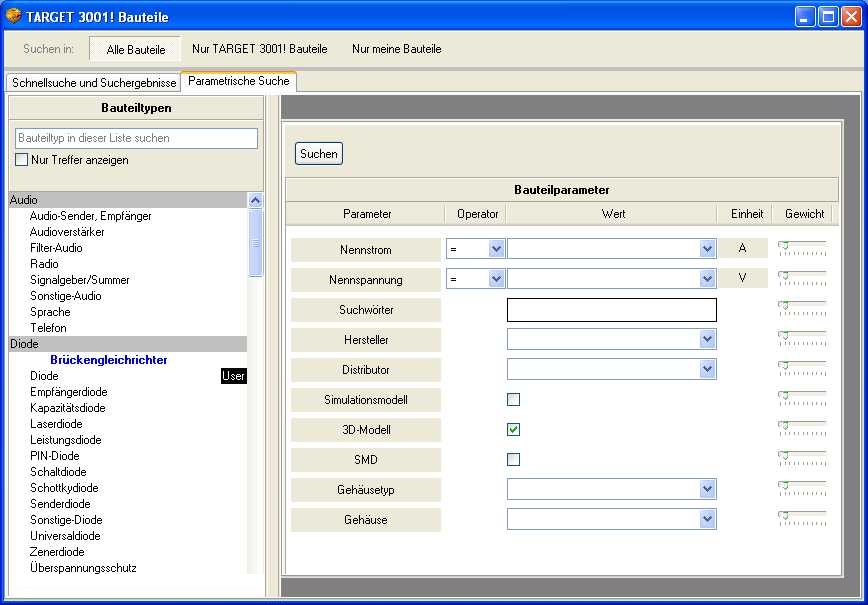Image resolution: width=868 pixels, height=605 pixels.
Task: Select Nur TARGET 3001! Bauteile filter
Action: click(259, 49)
